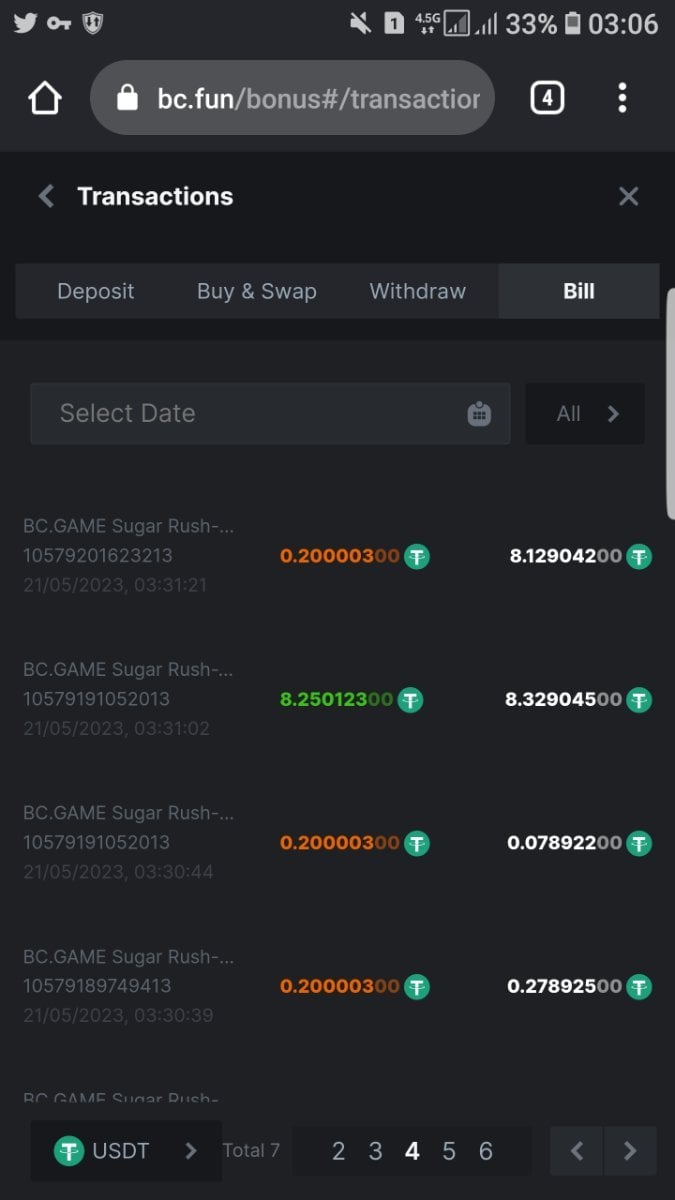The width and height of the screenshot is (675, 1200).
Task: Expand the All filter dropdown
Action: (585, 413)
